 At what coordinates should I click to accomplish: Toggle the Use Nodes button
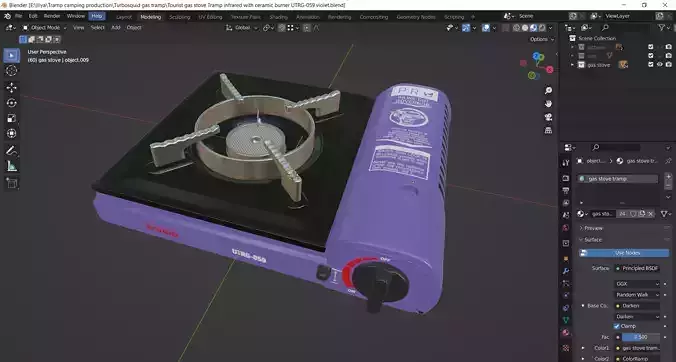coord(624,253)
